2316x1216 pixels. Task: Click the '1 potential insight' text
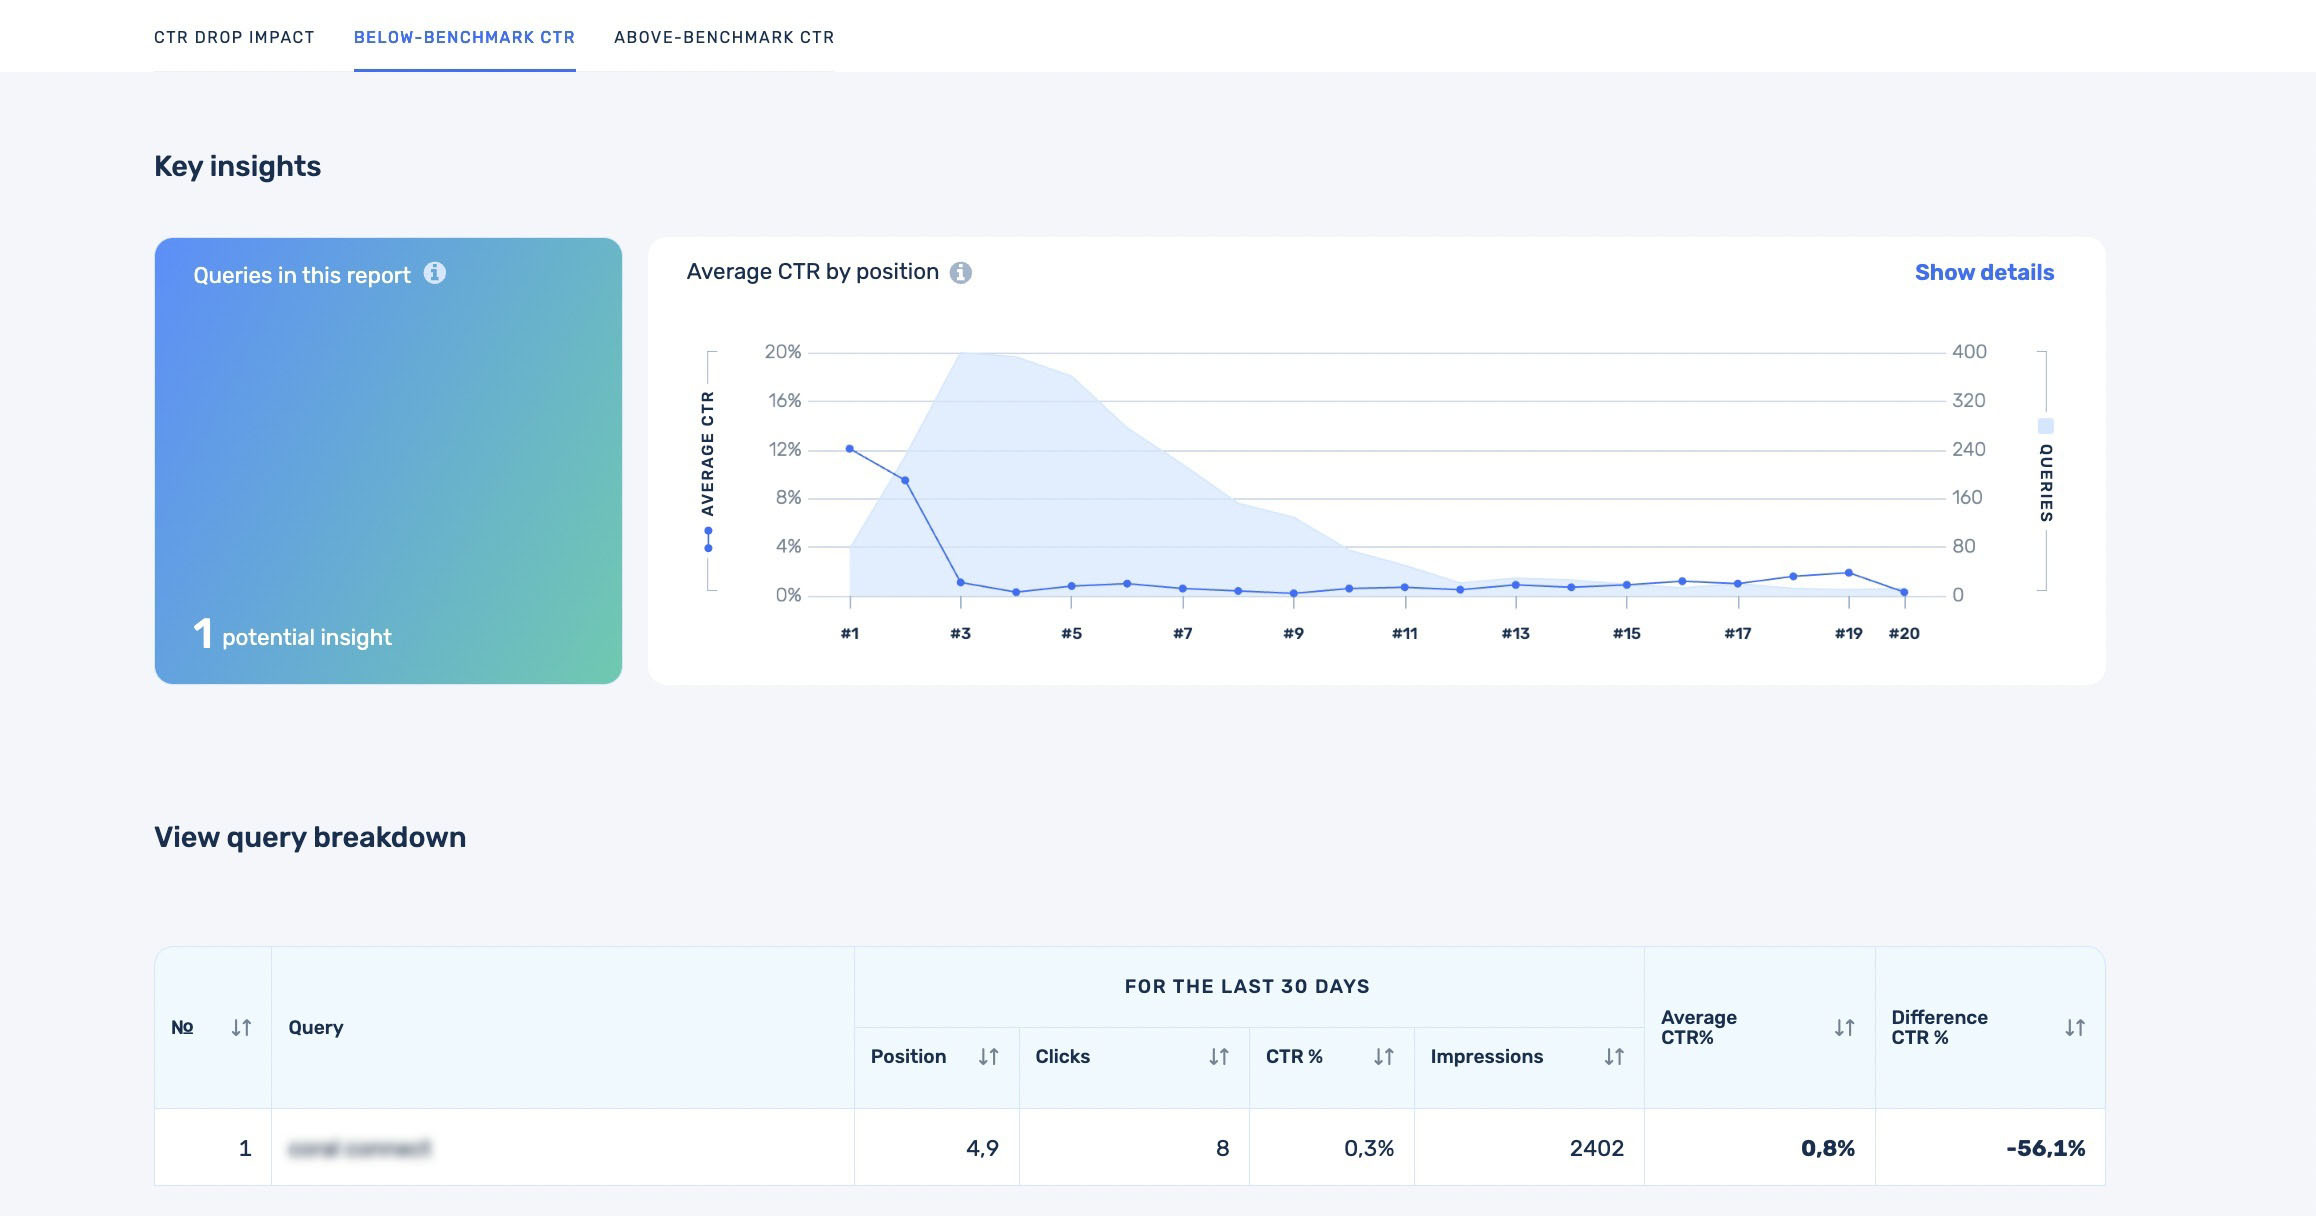(x=292, y=634)
